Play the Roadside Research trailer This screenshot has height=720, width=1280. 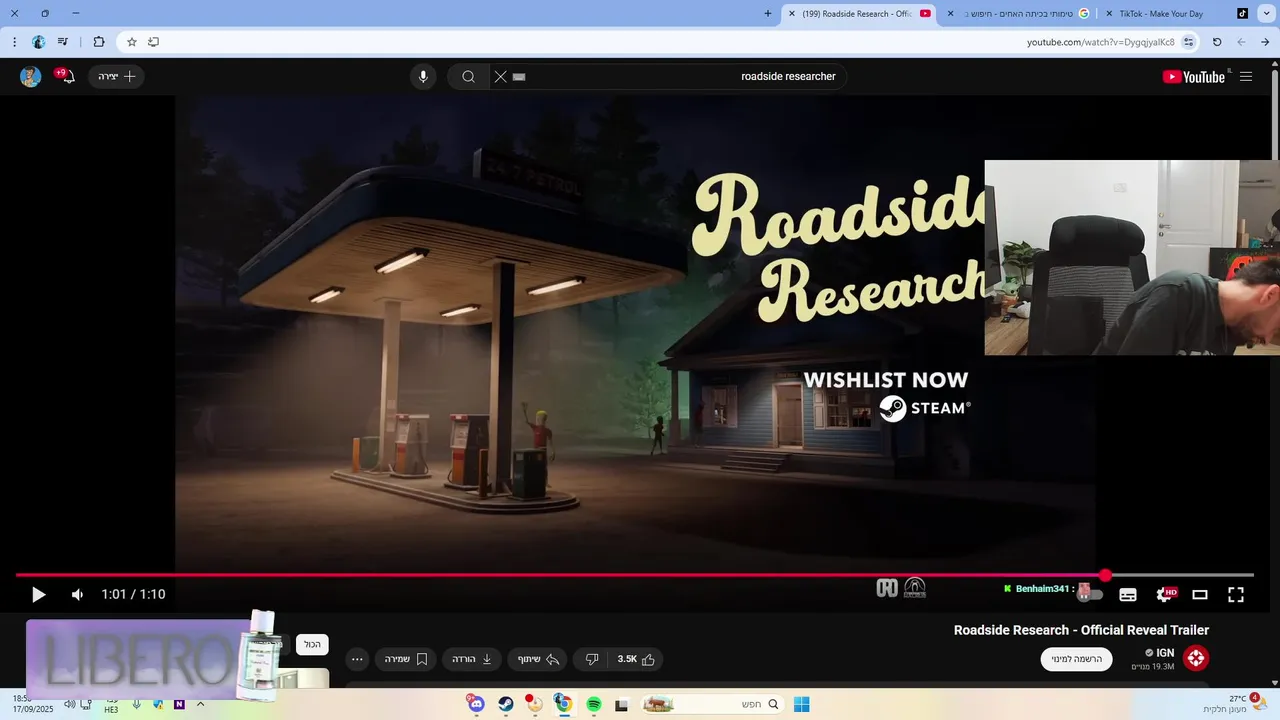[x=38, y=595]
